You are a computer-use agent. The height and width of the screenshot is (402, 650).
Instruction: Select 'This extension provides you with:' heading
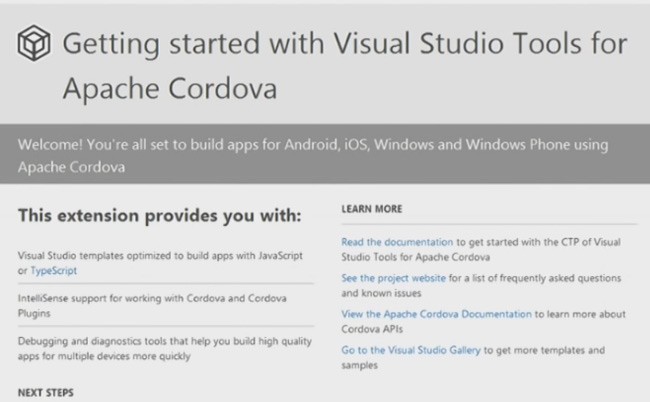pos(160,216)
